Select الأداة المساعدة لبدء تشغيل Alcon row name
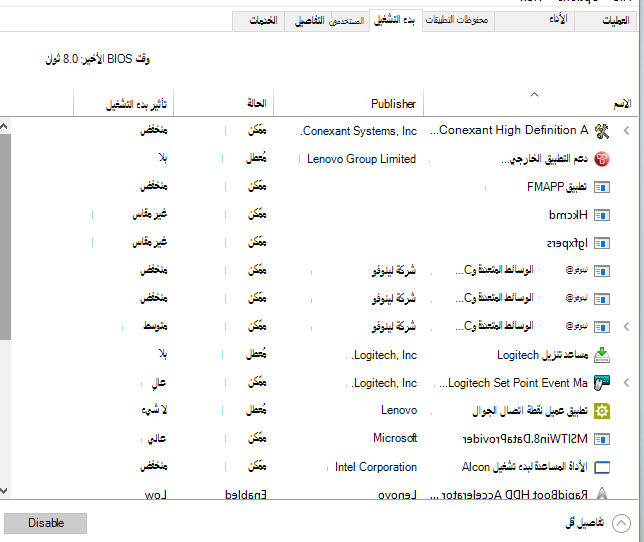This screenshot has height=542, width=644. [x=524, y=467]
